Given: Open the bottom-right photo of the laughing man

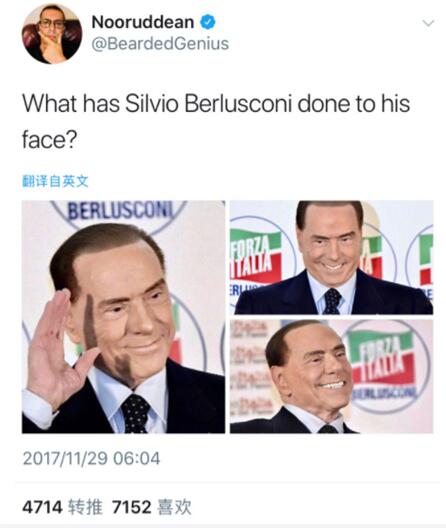Looking at the screenshot, I should [331, 376].
